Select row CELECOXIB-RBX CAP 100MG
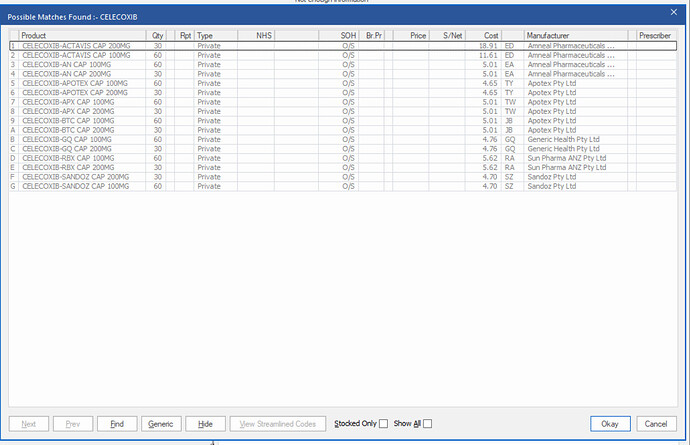The width and height of the screenshot is (690, 445). (343, 158)
